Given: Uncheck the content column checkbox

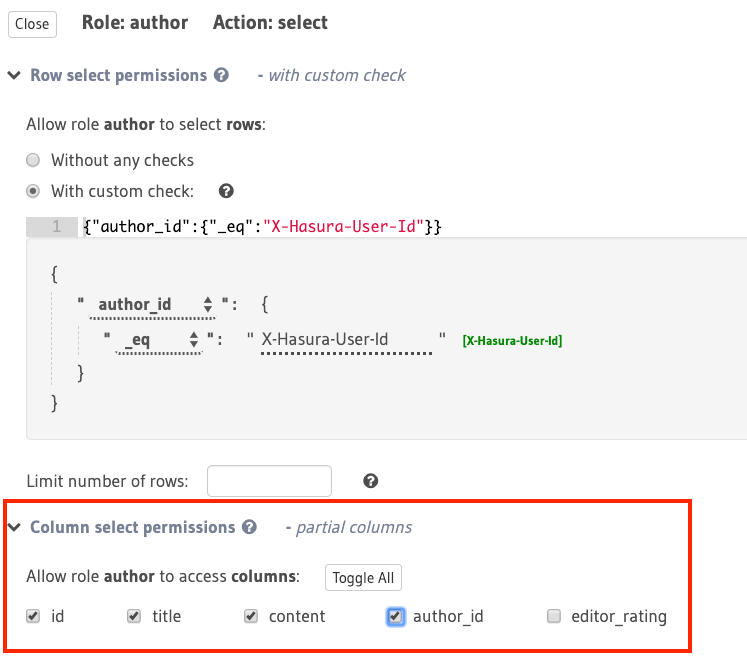Looking at the screenshot, I should (251, 616).
